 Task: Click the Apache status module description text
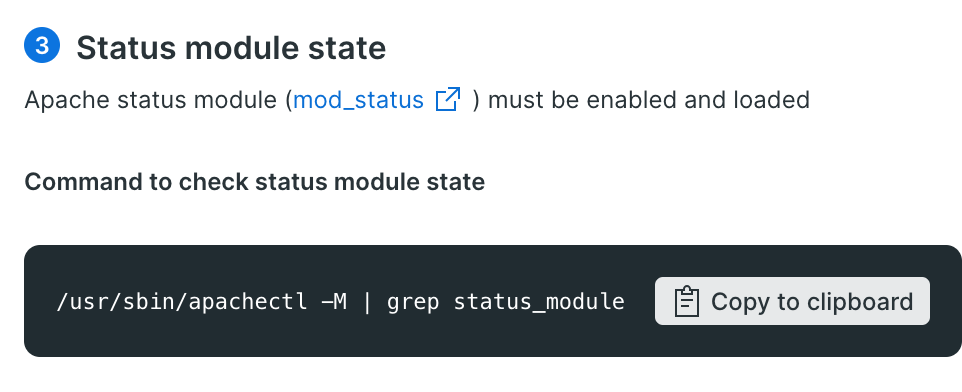[x=417, y=99]
